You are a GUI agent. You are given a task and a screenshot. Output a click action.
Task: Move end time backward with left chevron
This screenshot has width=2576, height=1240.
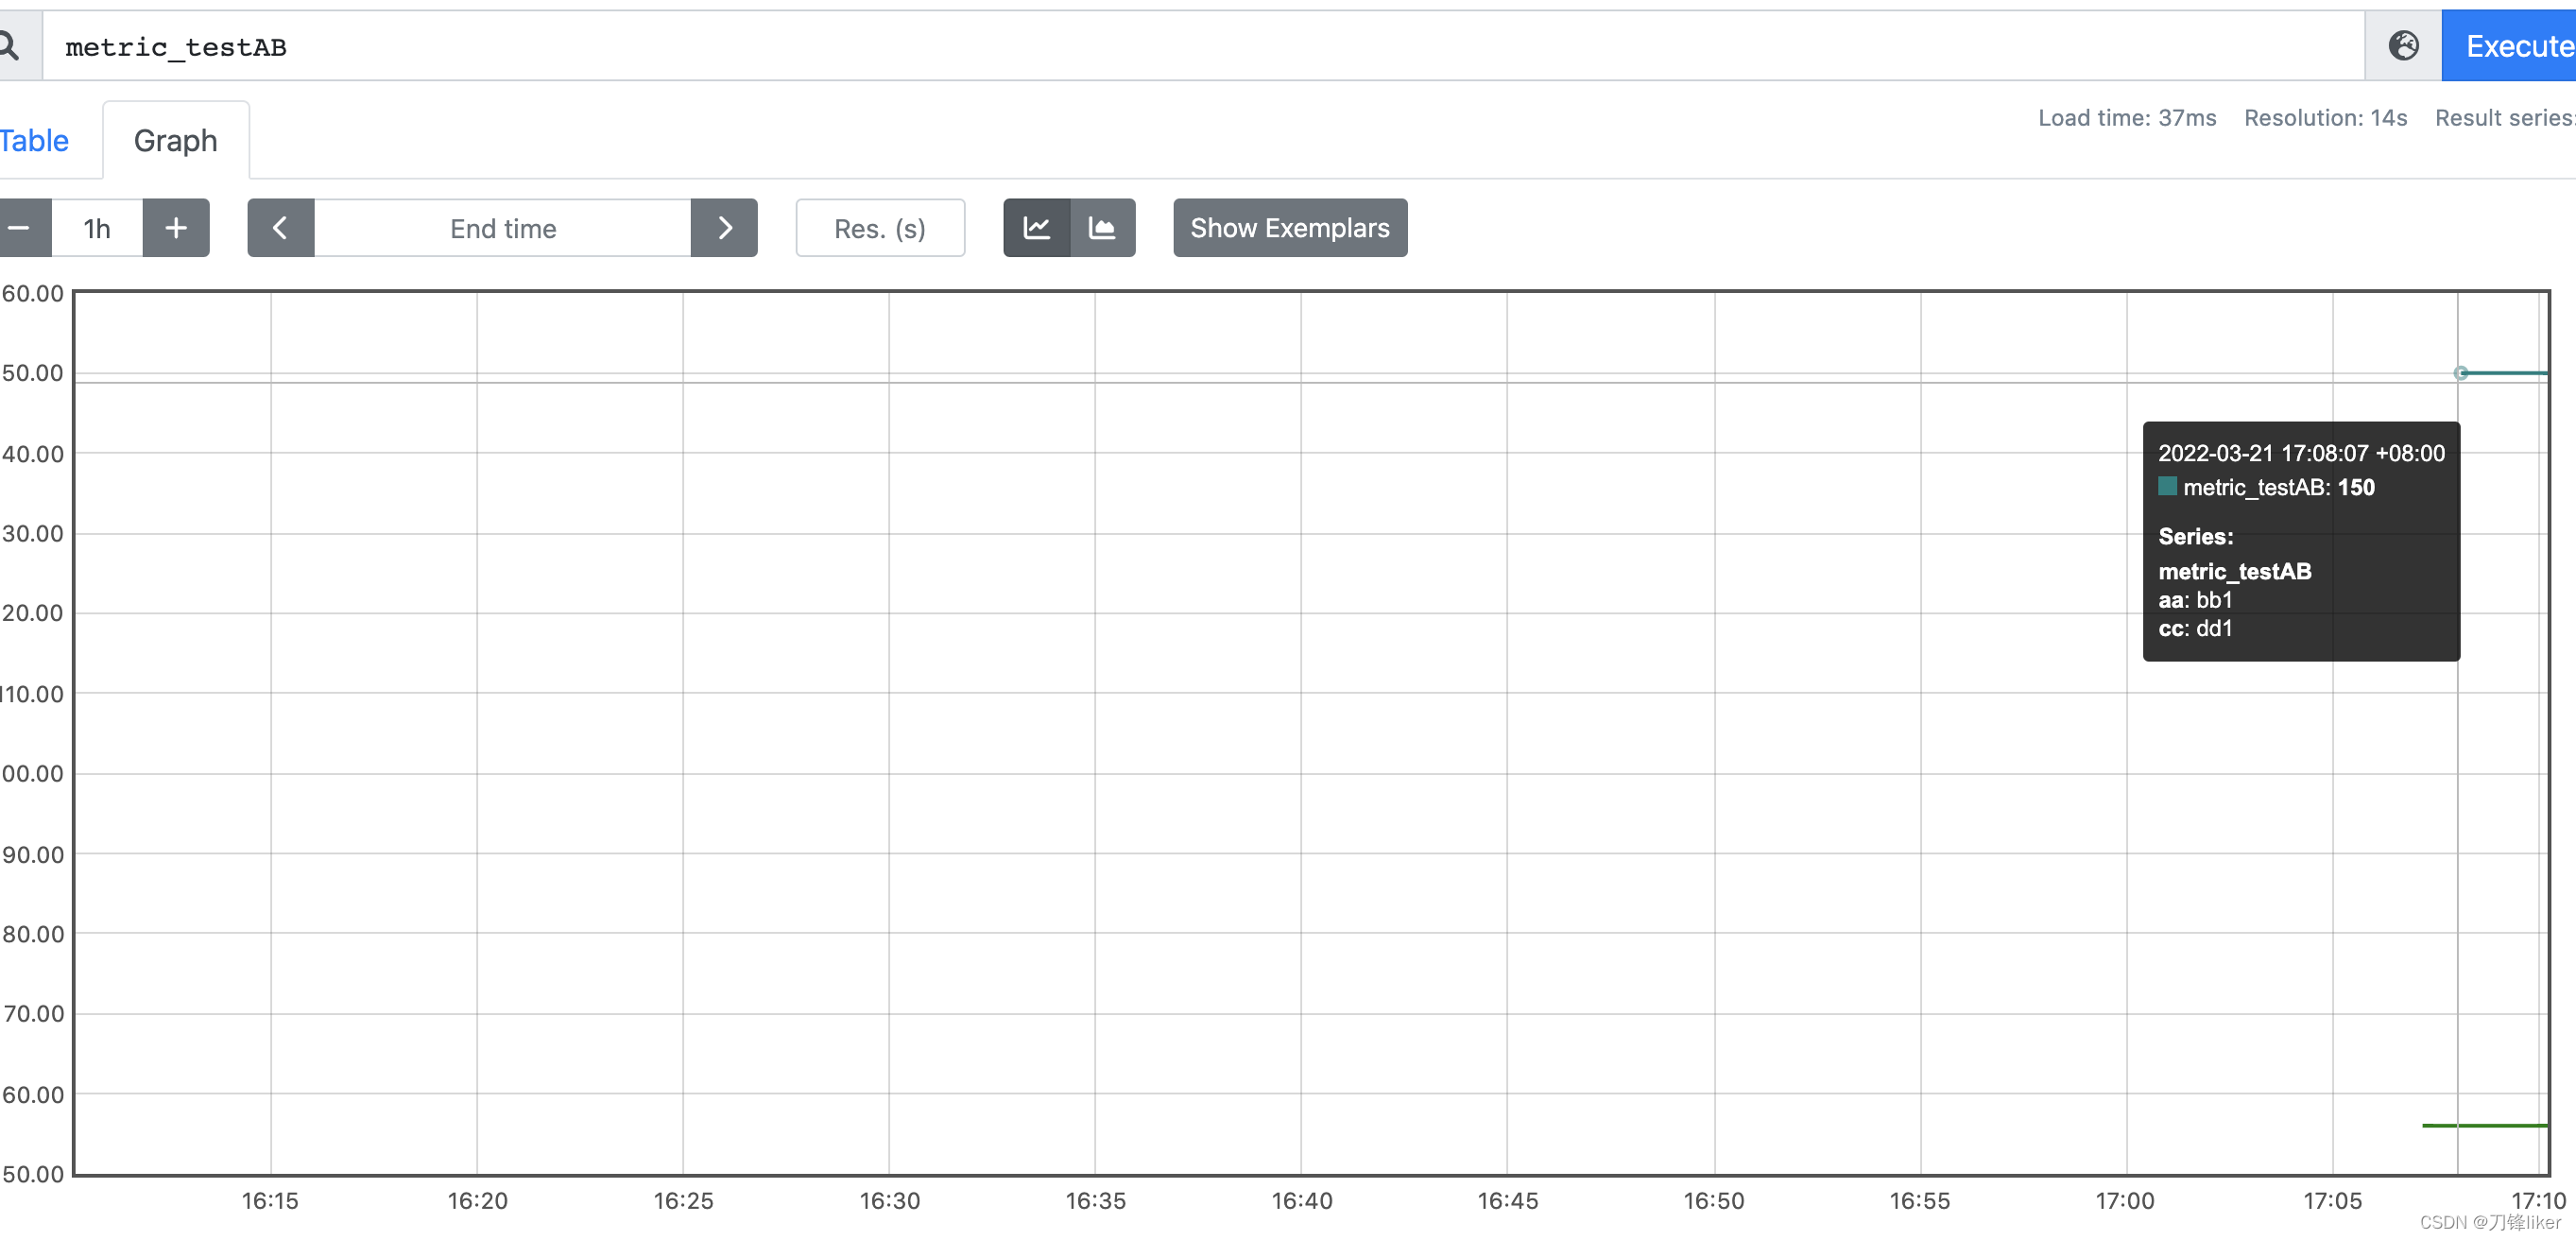pyautogui.click(x=281, y=228)
